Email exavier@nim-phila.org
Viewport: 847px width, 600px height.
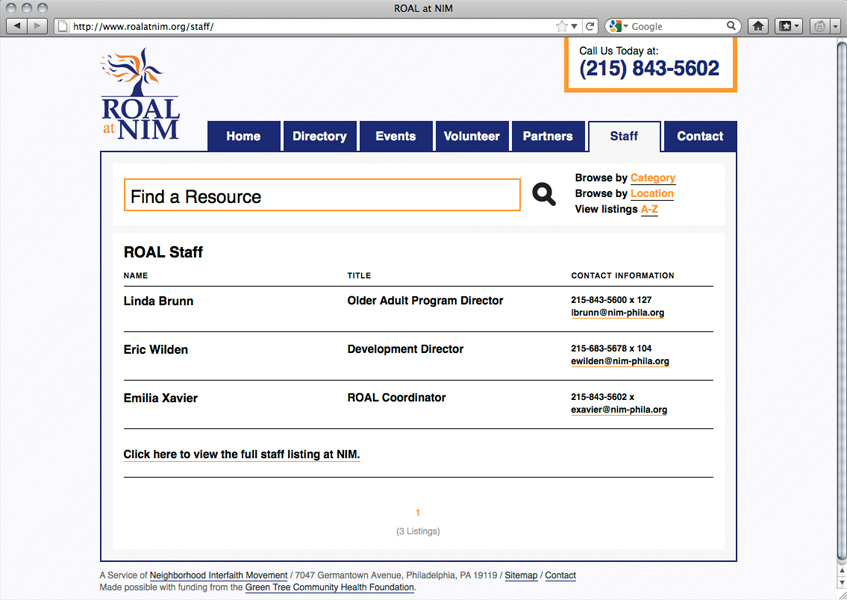(x=619, y=410)
